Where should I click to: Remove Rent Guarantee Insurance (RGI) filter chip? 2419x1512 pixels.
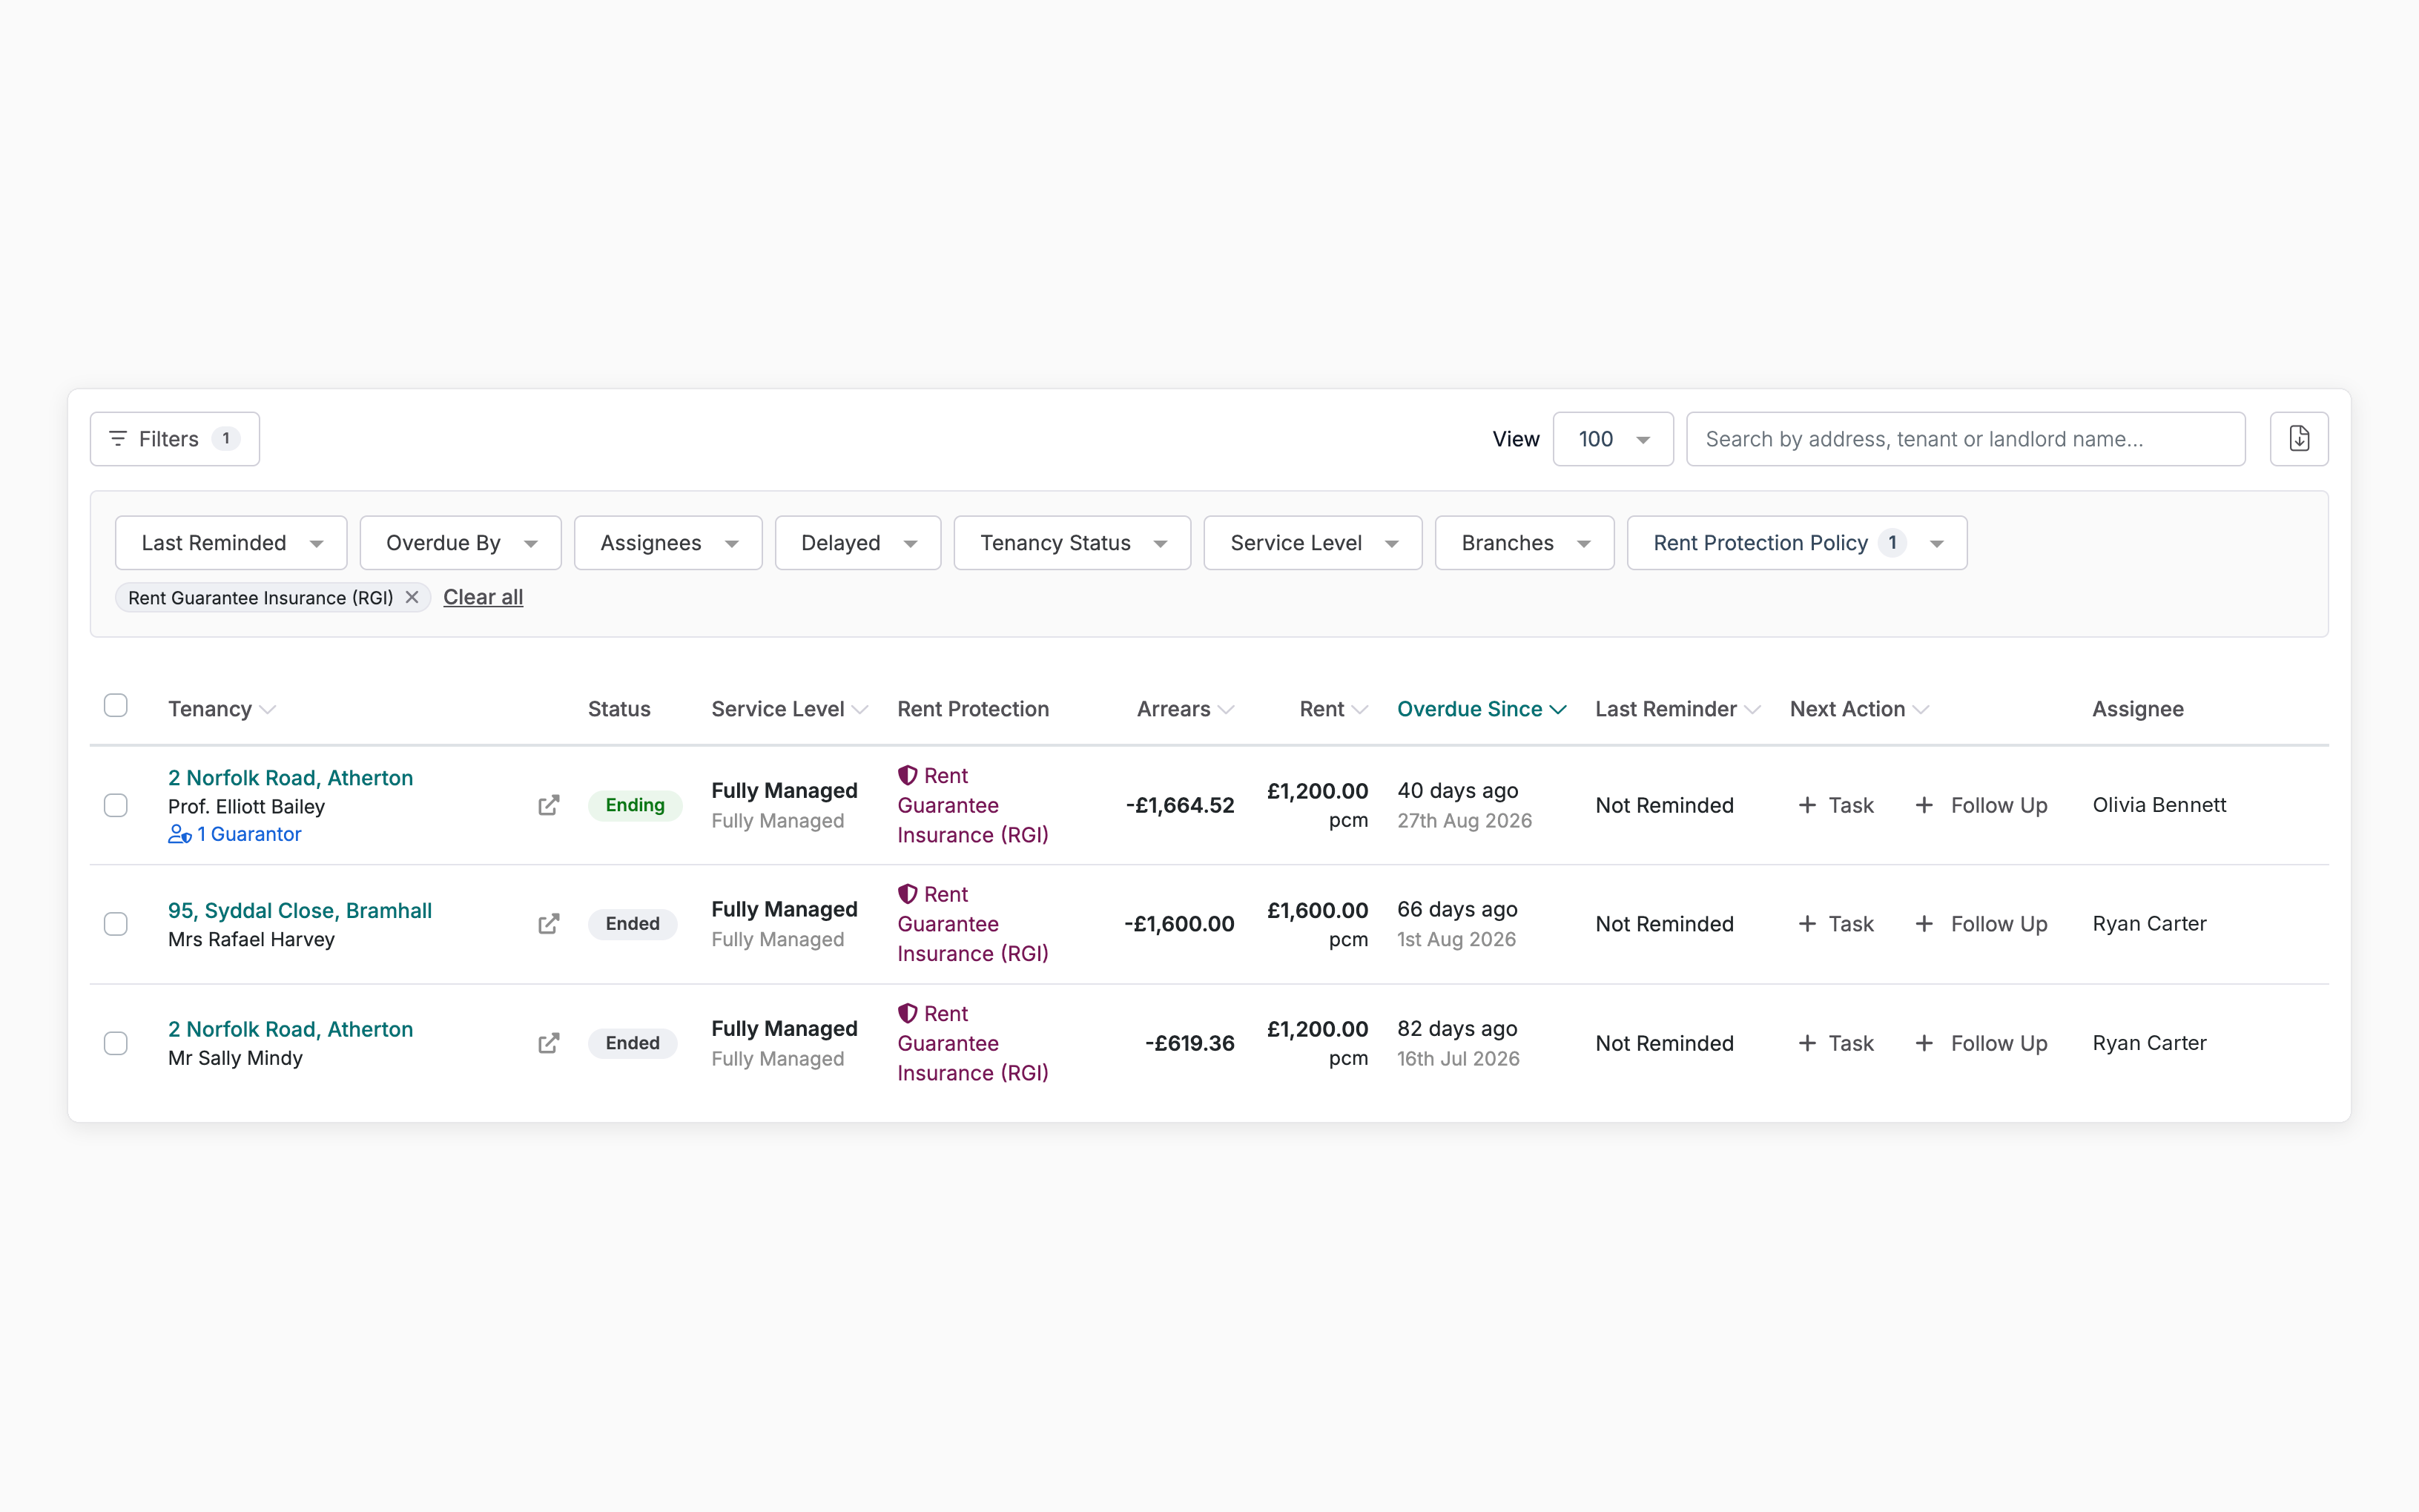pyautogui.click(x=412, y=597)
